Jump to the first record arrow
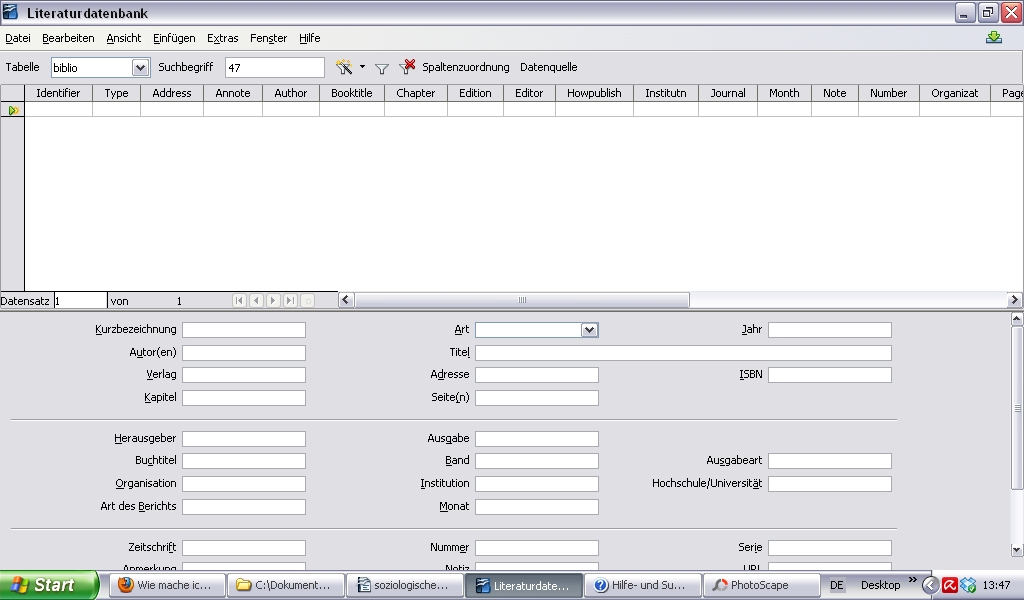 [239, 299]
